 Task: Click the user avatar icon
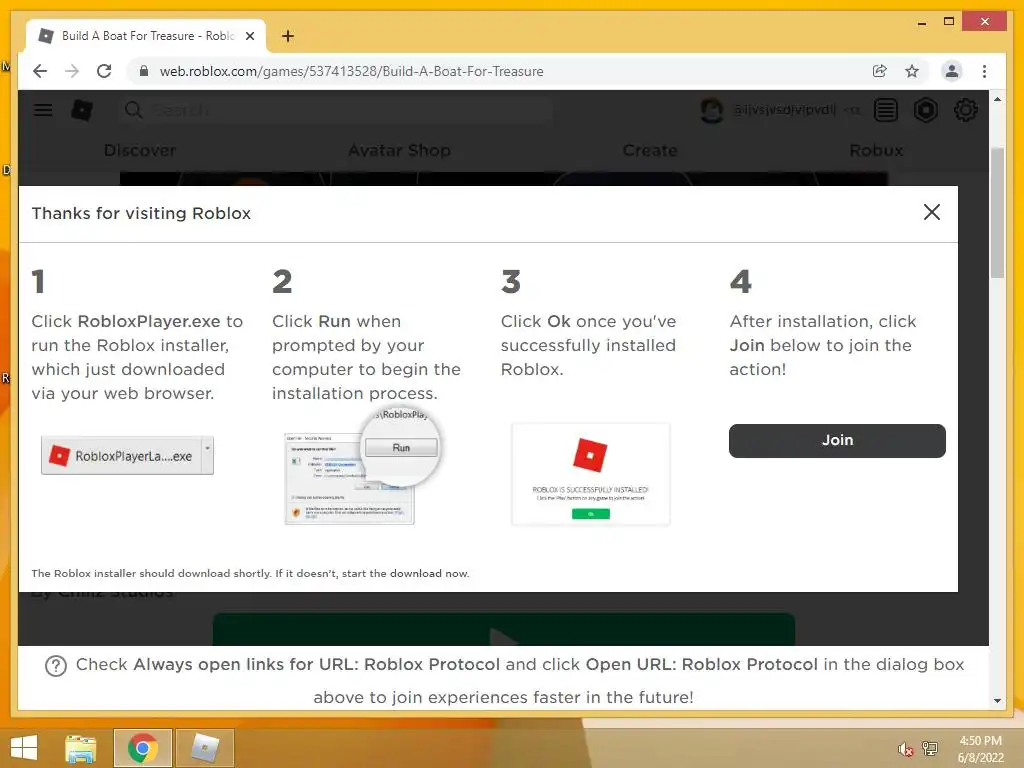pos(712,110)
